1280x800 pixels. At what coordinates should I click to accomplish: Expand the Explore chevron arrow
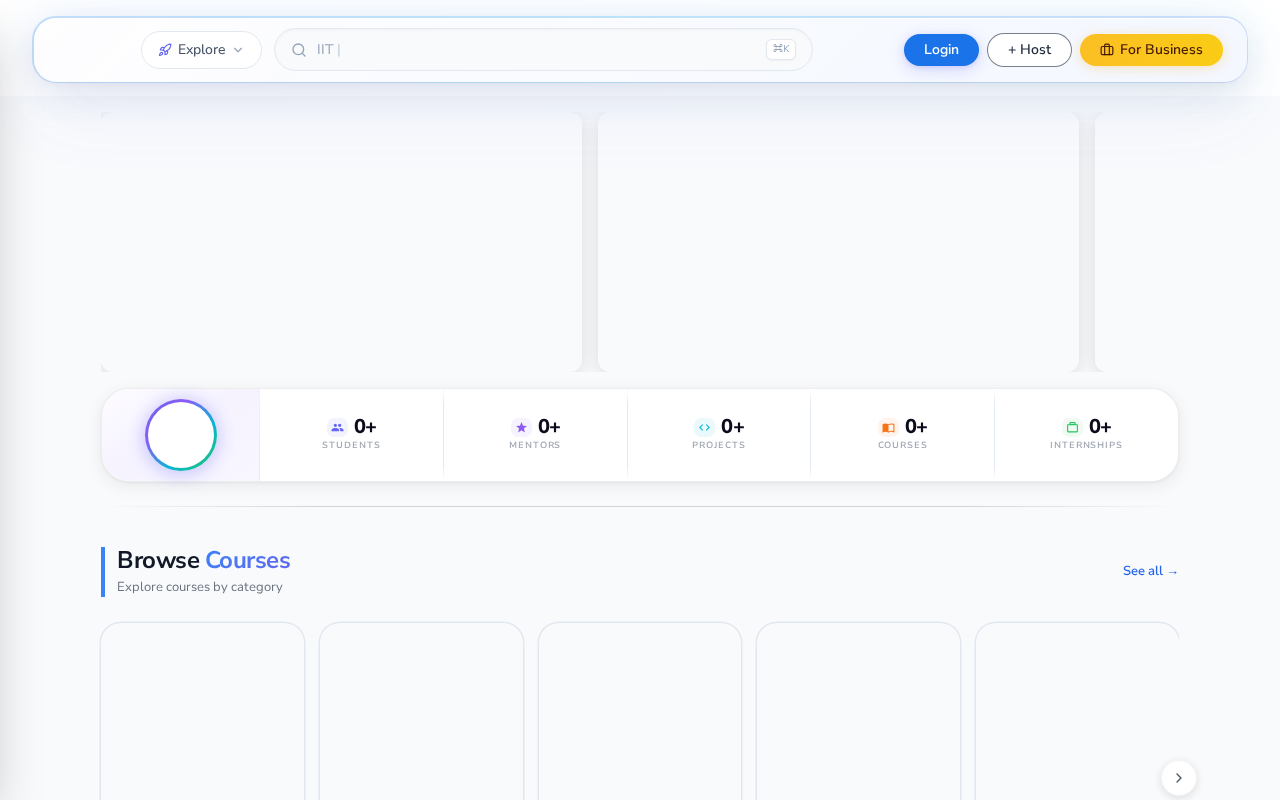238,50
